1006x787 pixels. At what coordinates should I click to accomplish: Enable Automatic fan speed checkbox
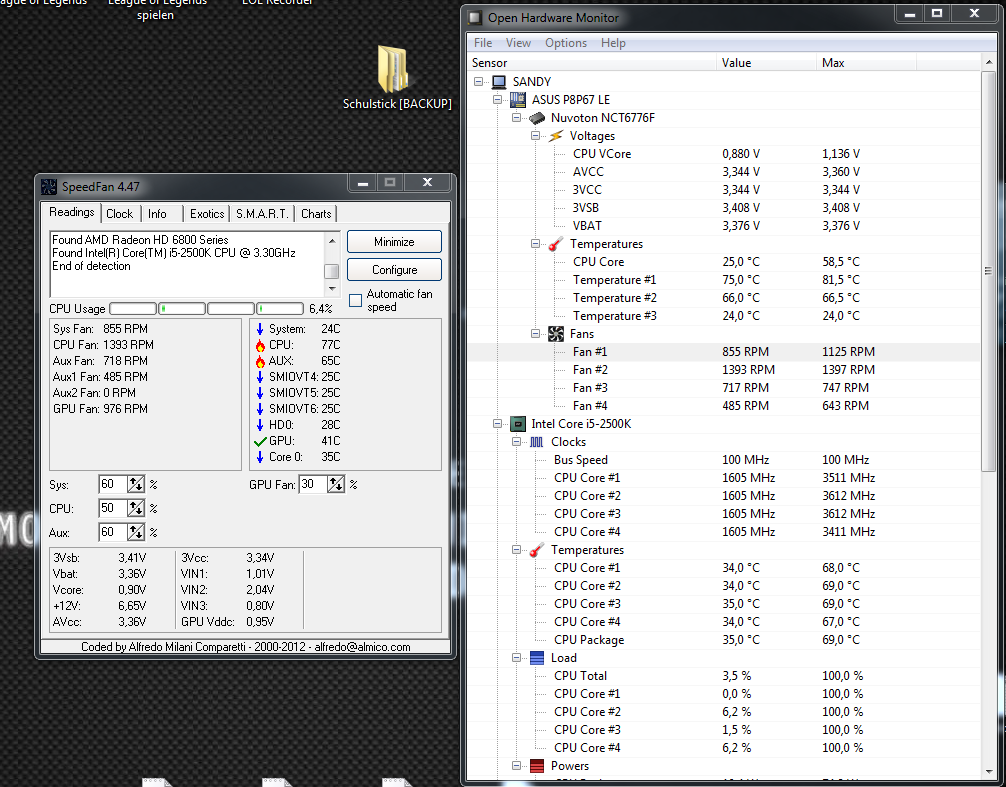pos(355,300)
